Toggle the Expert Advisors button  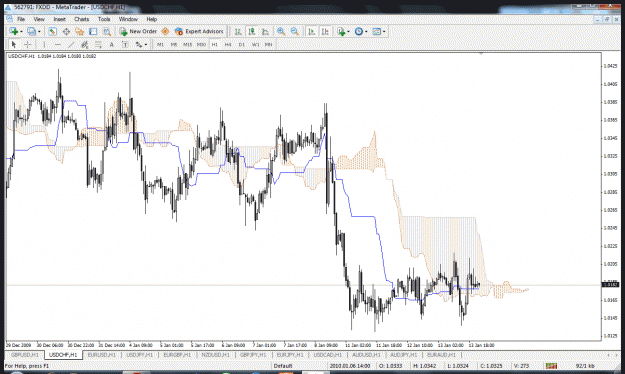[199, 31]
